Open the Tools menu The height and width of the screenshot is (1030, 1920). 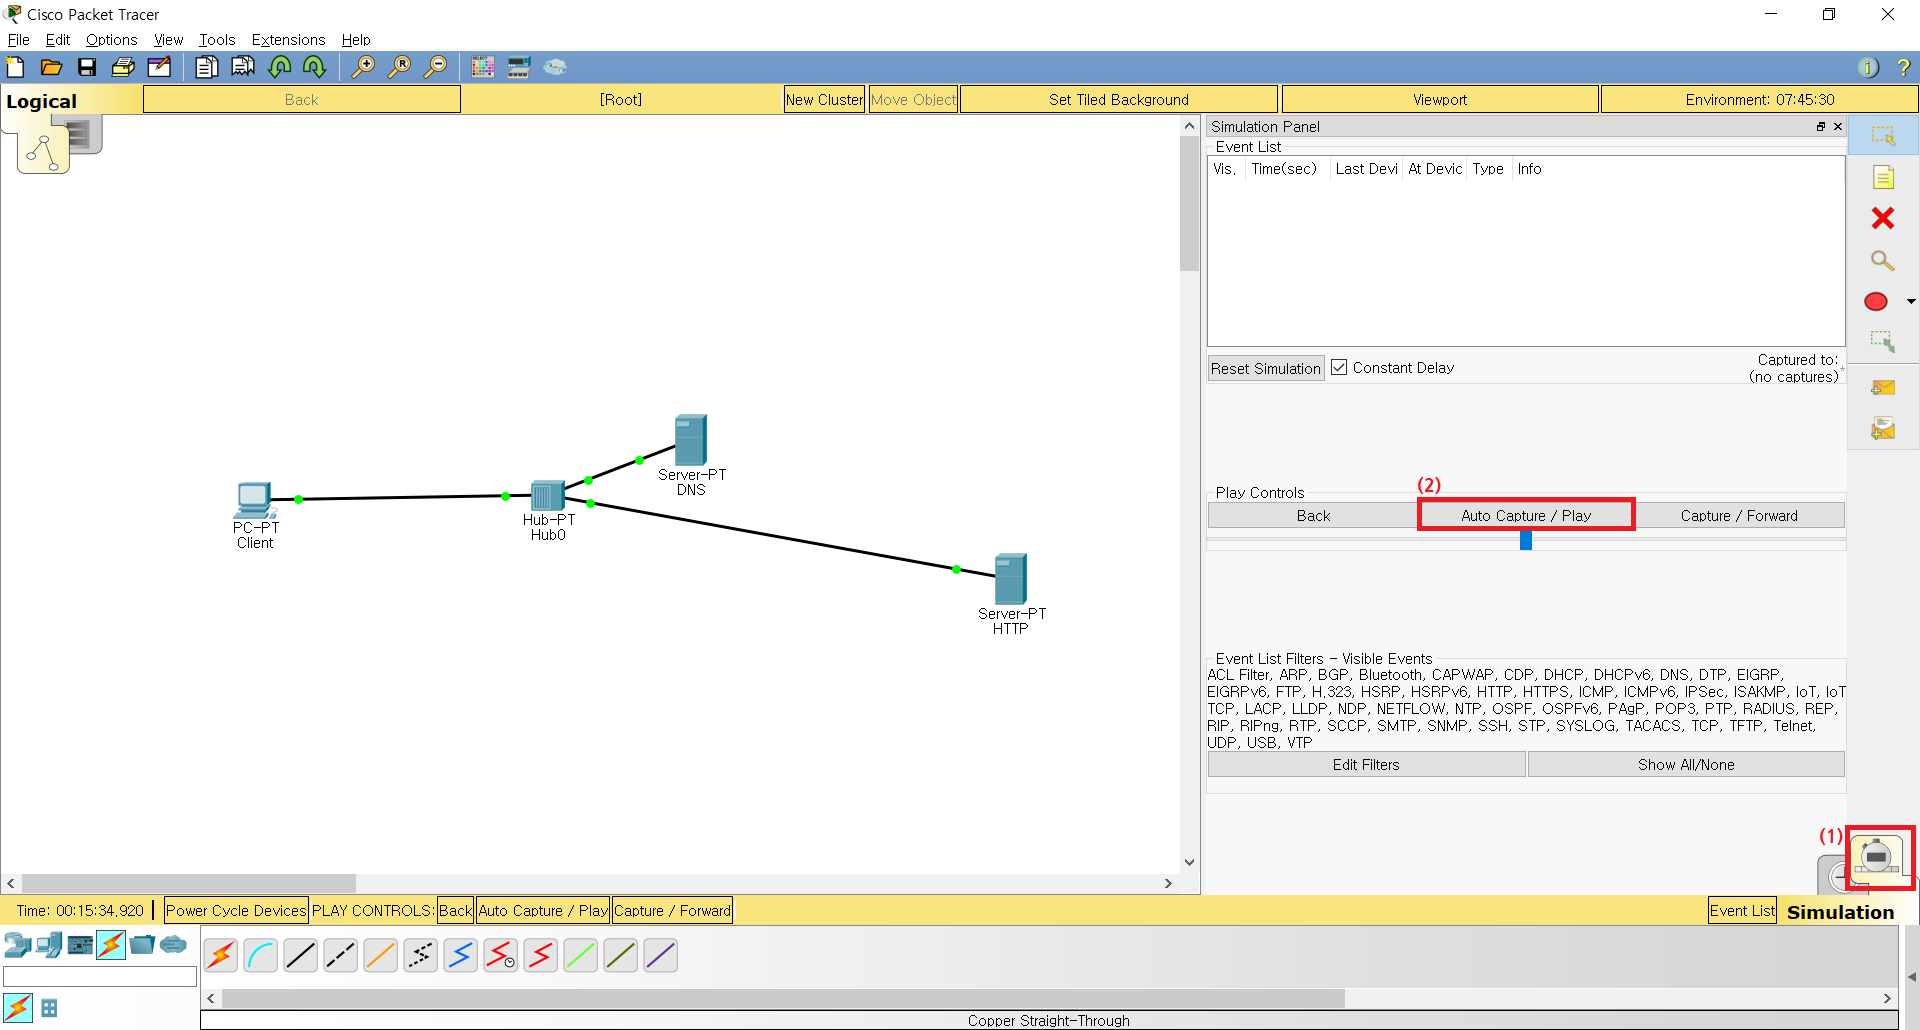point(217,40)
